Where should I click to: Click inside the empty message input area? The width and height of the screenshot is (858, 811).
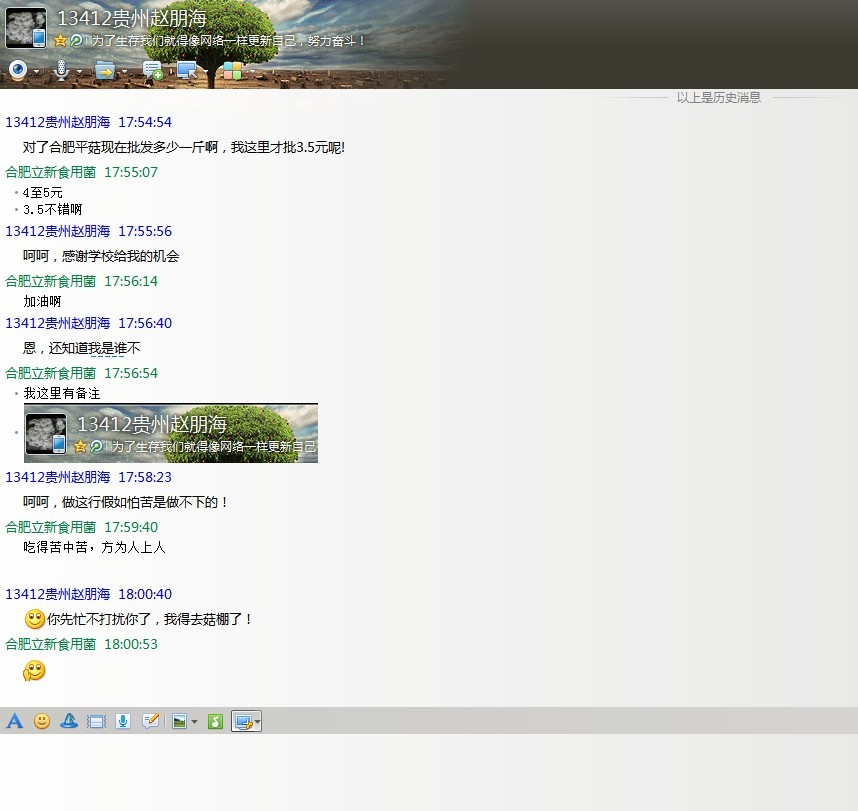click(429, 772)
